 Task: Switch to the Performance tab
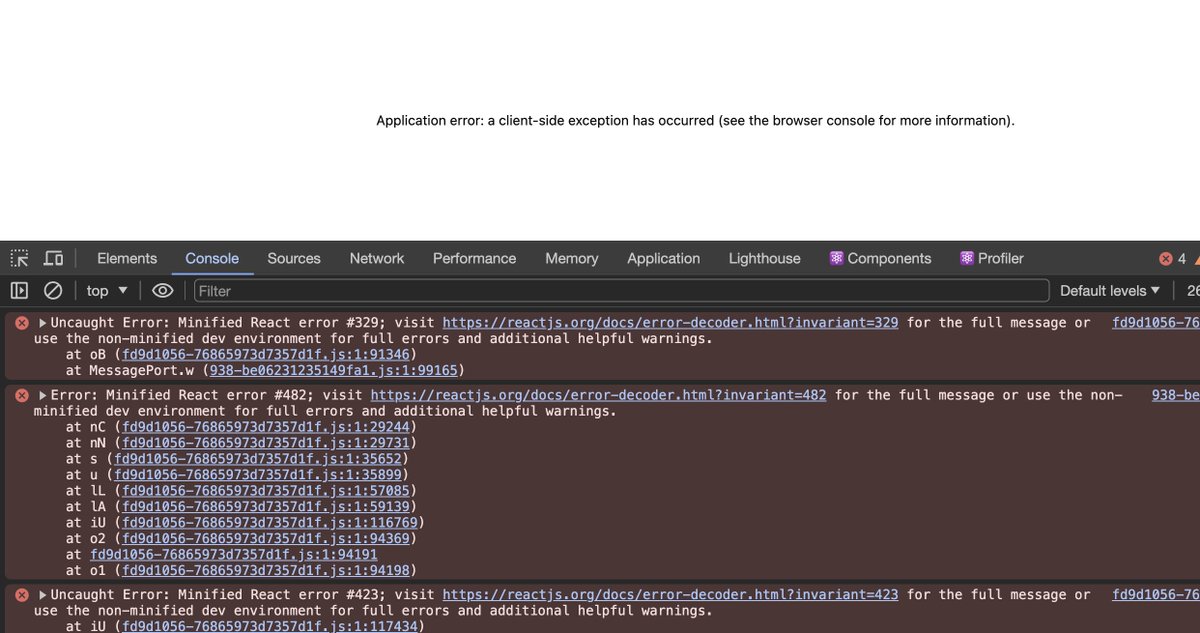[x=474, y=258]
